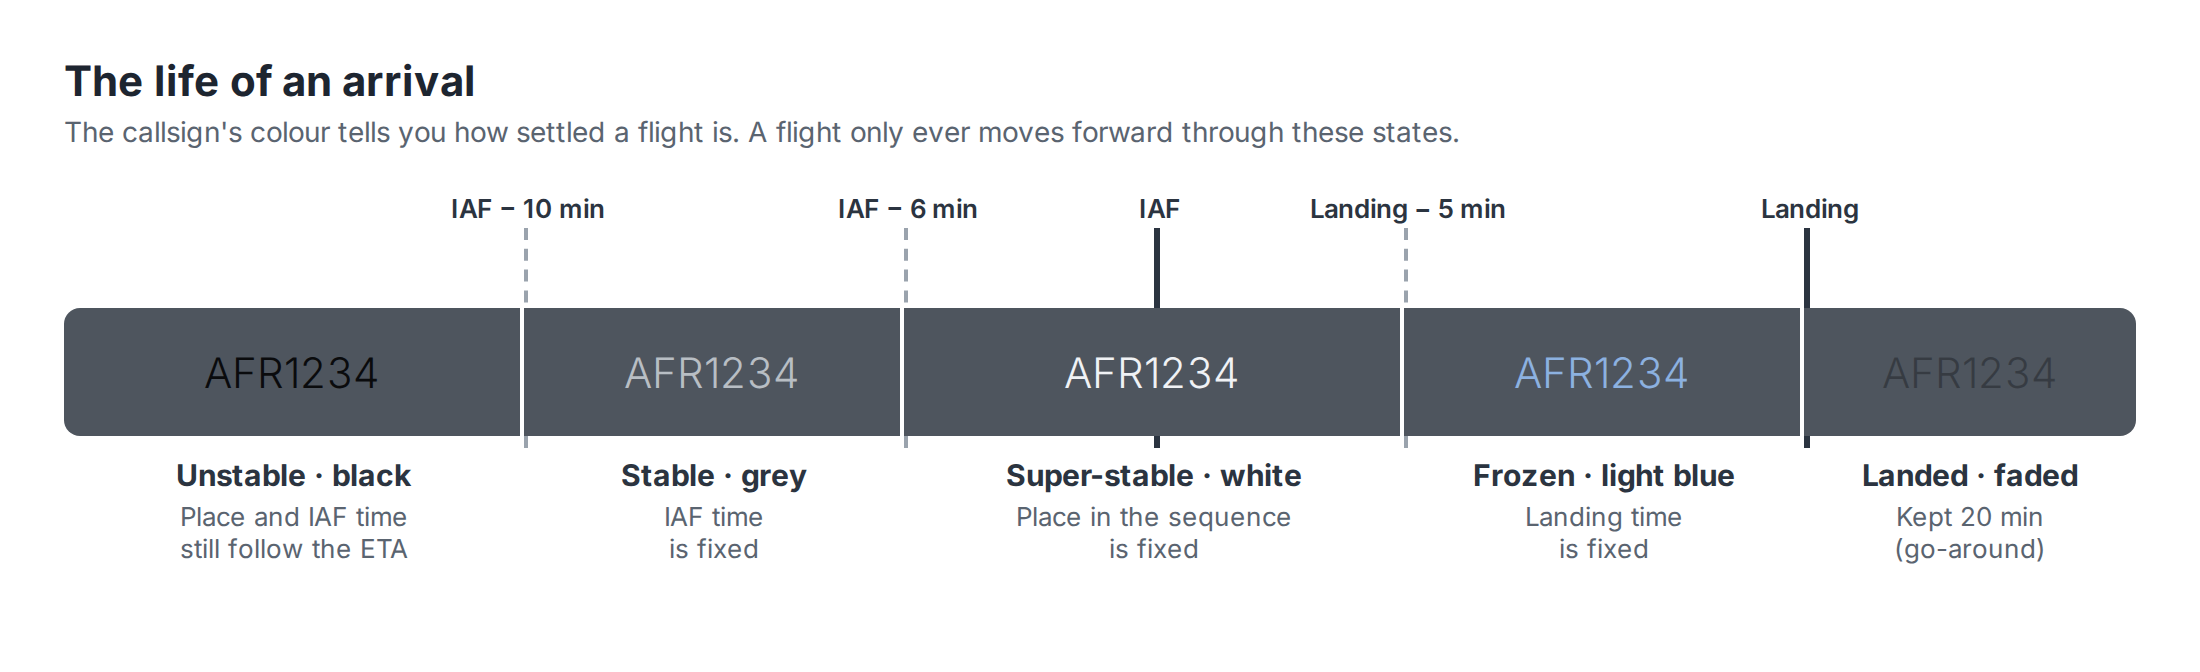Image resolution: width=2200 pixels, height=672 pixels.
Task: Select the faded AFR1234 callsign in the Landed segment
Action: (x=1970, y=374)
